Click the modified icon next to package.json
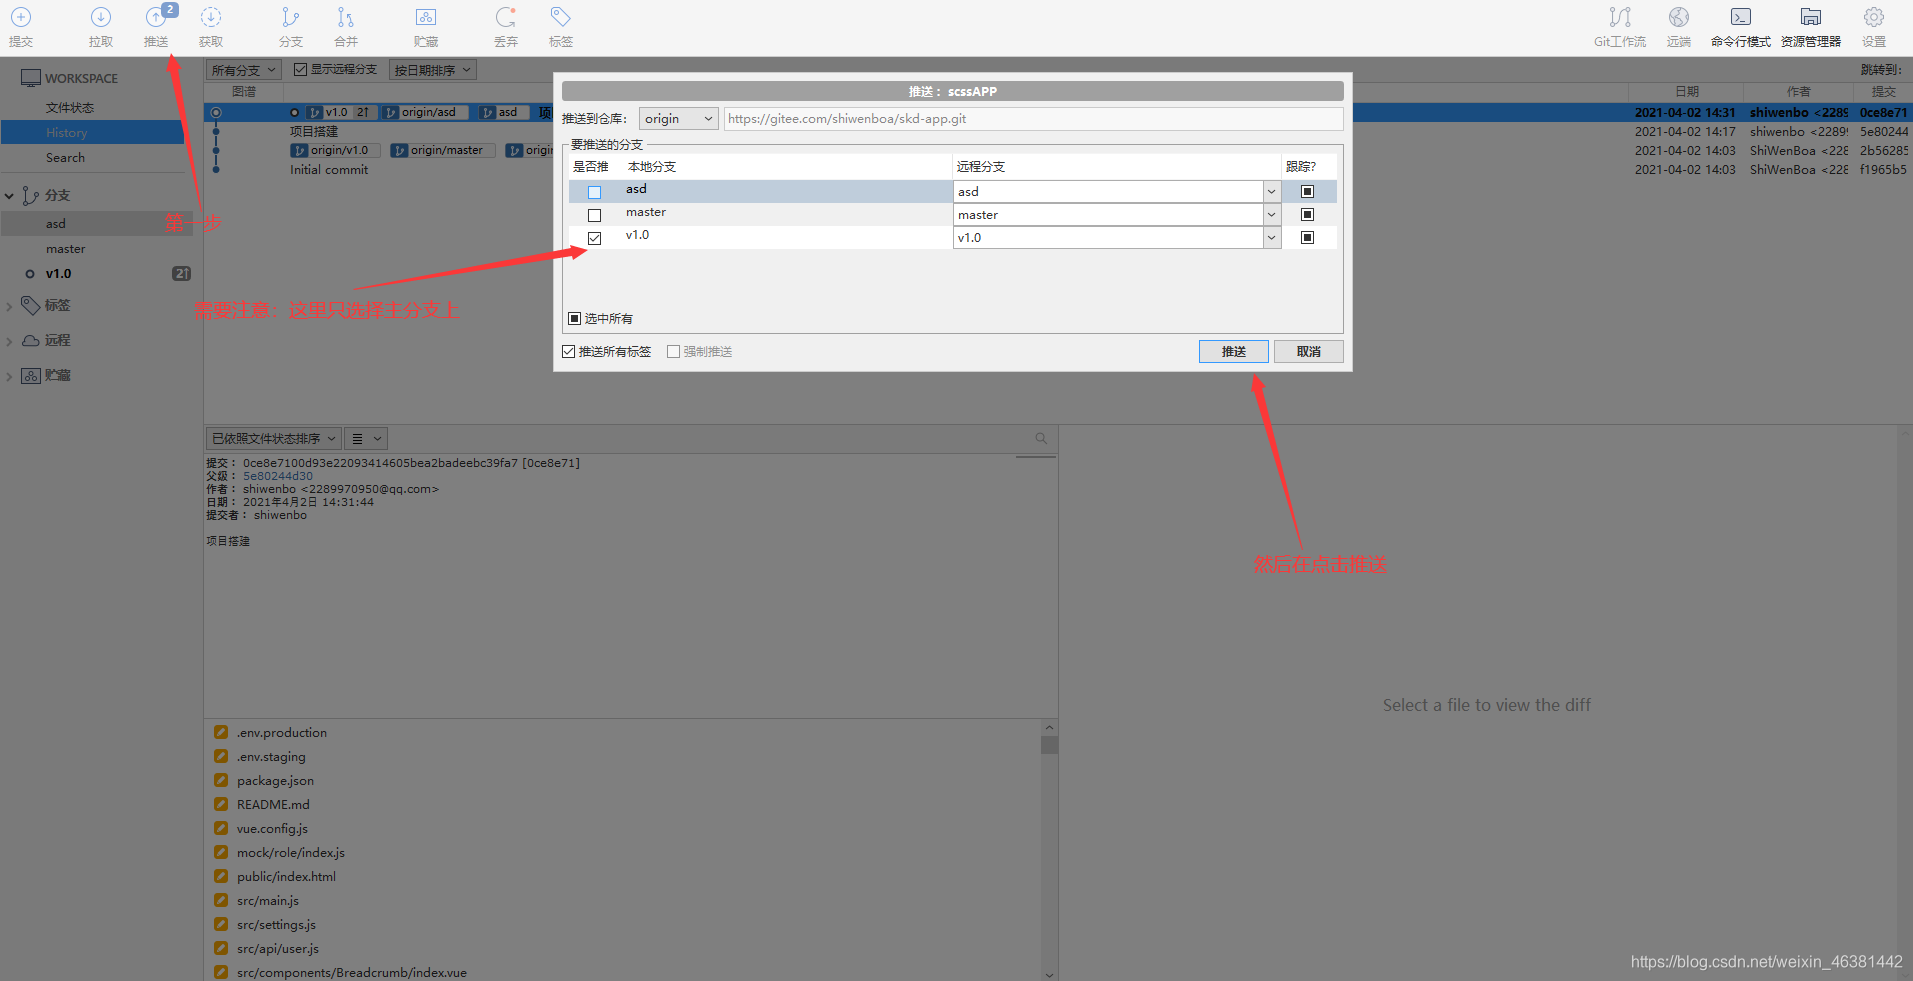Image resolution: width=1913 pixels, height=981 pixels. (x=221, y=780)
